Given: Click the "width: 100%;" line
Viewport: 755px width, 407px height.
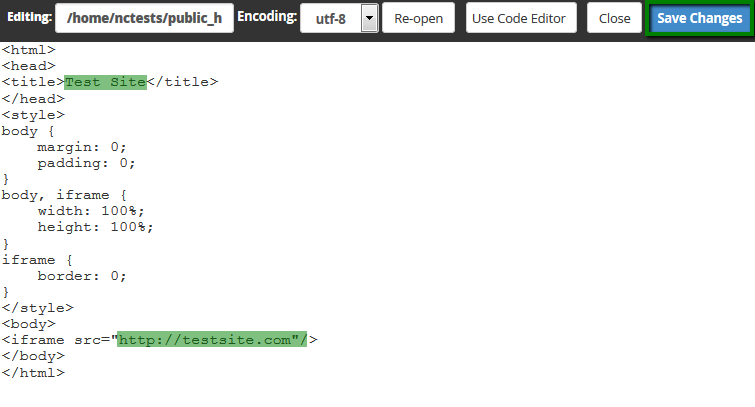Looking at the screenshot, I should pyautogui.click(x=91, y=211).
